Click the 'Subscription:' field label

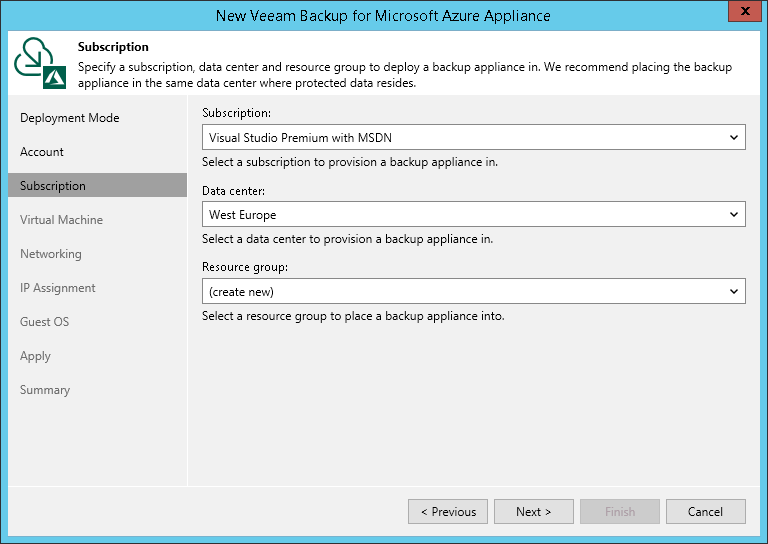236,113
